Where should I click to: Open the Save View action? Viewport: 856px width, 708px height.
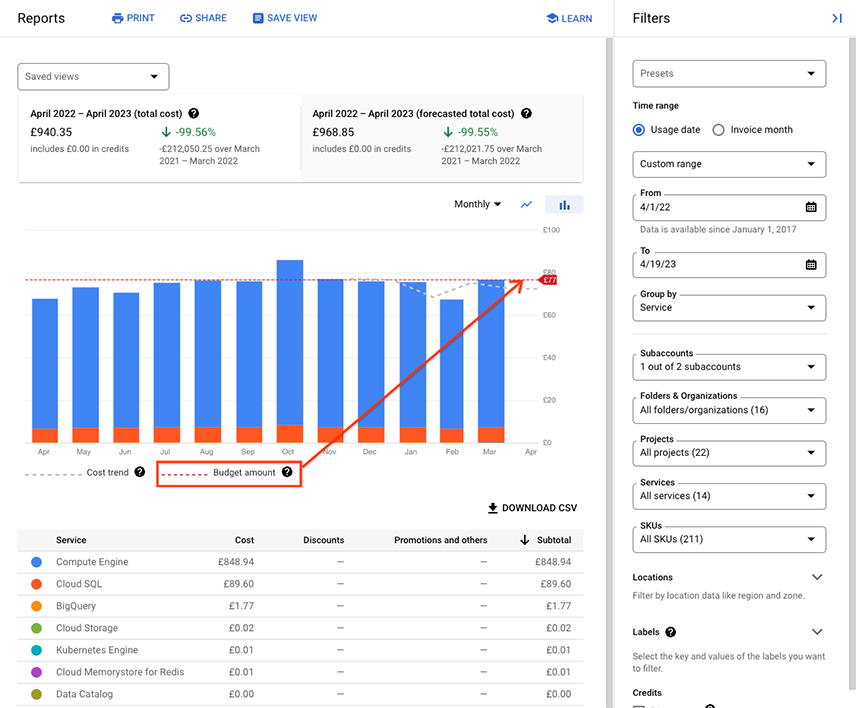pyautogui.click(x=284, y=18)
